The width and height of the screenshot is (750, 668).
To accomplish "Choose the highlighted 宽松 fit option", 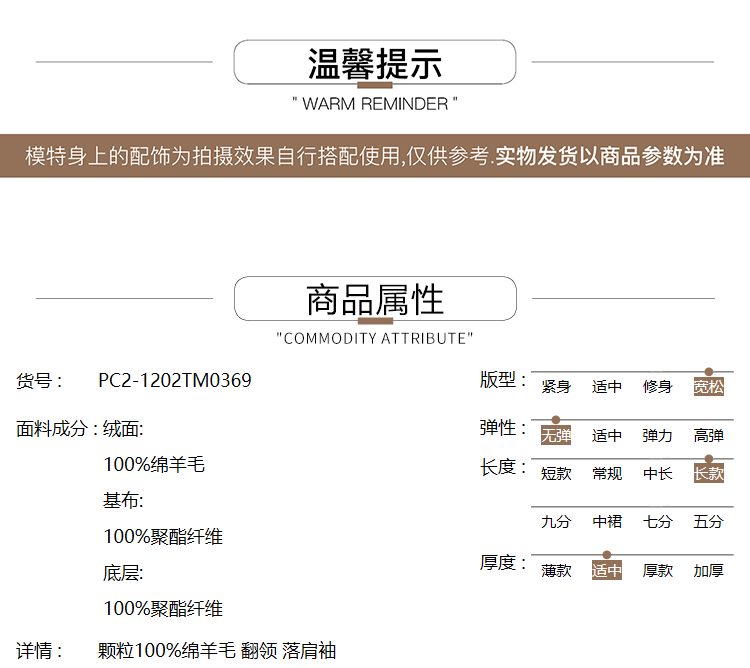I will 708,387.
